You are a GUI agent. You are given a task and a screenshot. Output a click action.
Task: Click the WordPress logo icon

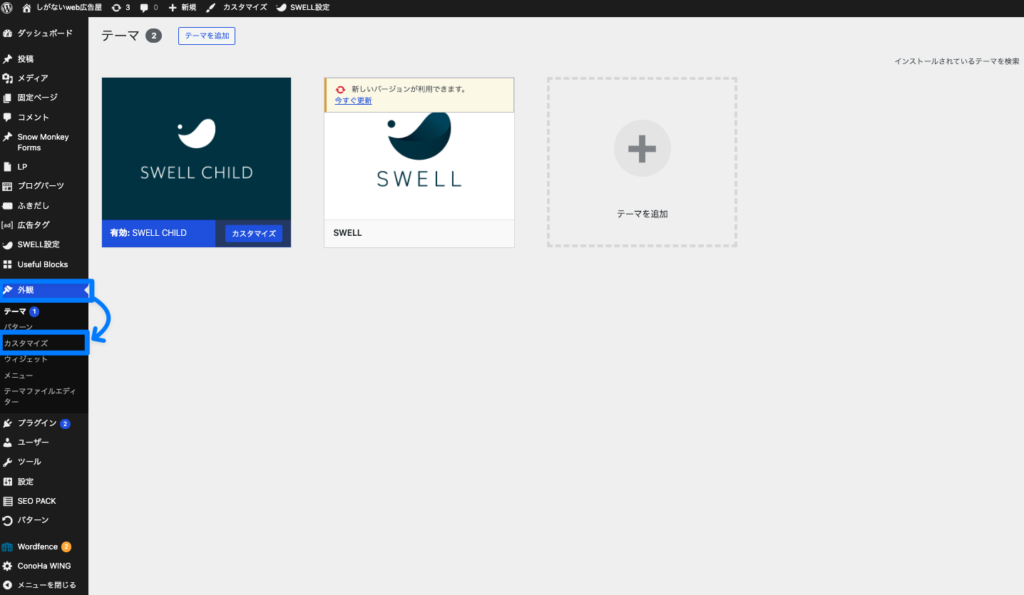(8, 7)
